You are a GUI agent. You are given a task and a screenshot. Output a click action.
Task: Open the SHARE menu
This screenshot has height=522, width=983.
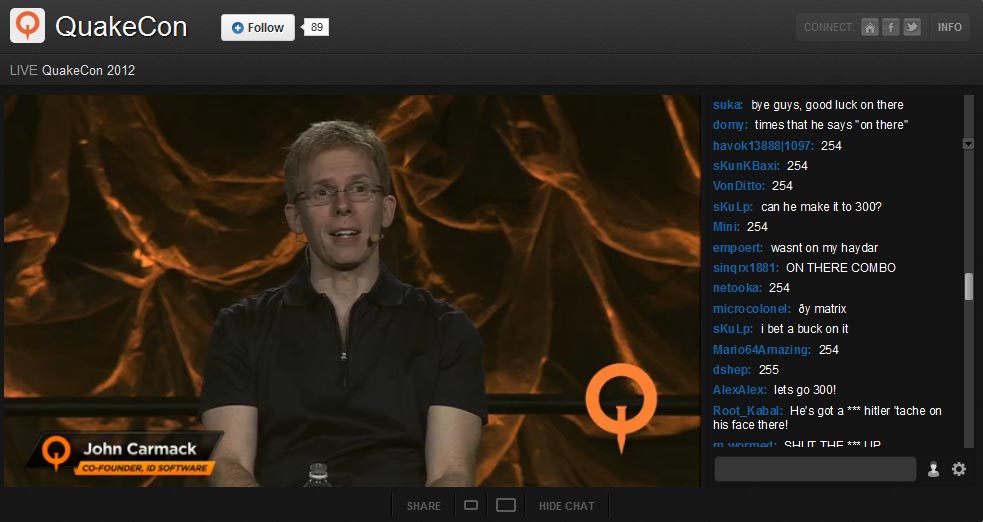click(423, 506)
